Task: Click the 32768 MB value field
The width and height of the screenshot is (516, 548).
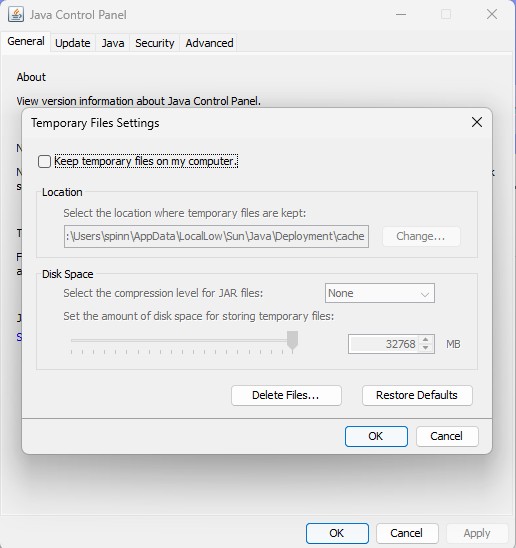Action: tap(385, 344)
